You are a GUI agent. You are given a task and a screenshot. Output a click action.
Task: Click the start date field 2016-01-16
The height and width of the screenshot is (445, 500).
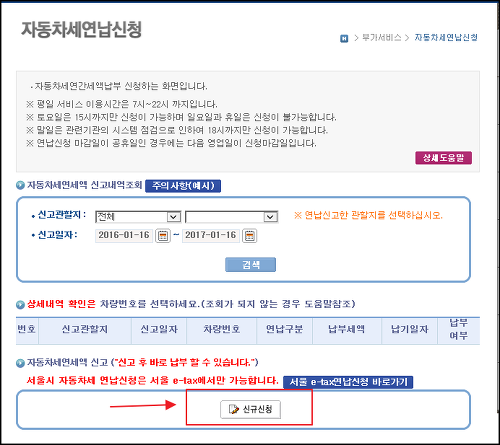(x=124, y=235)
